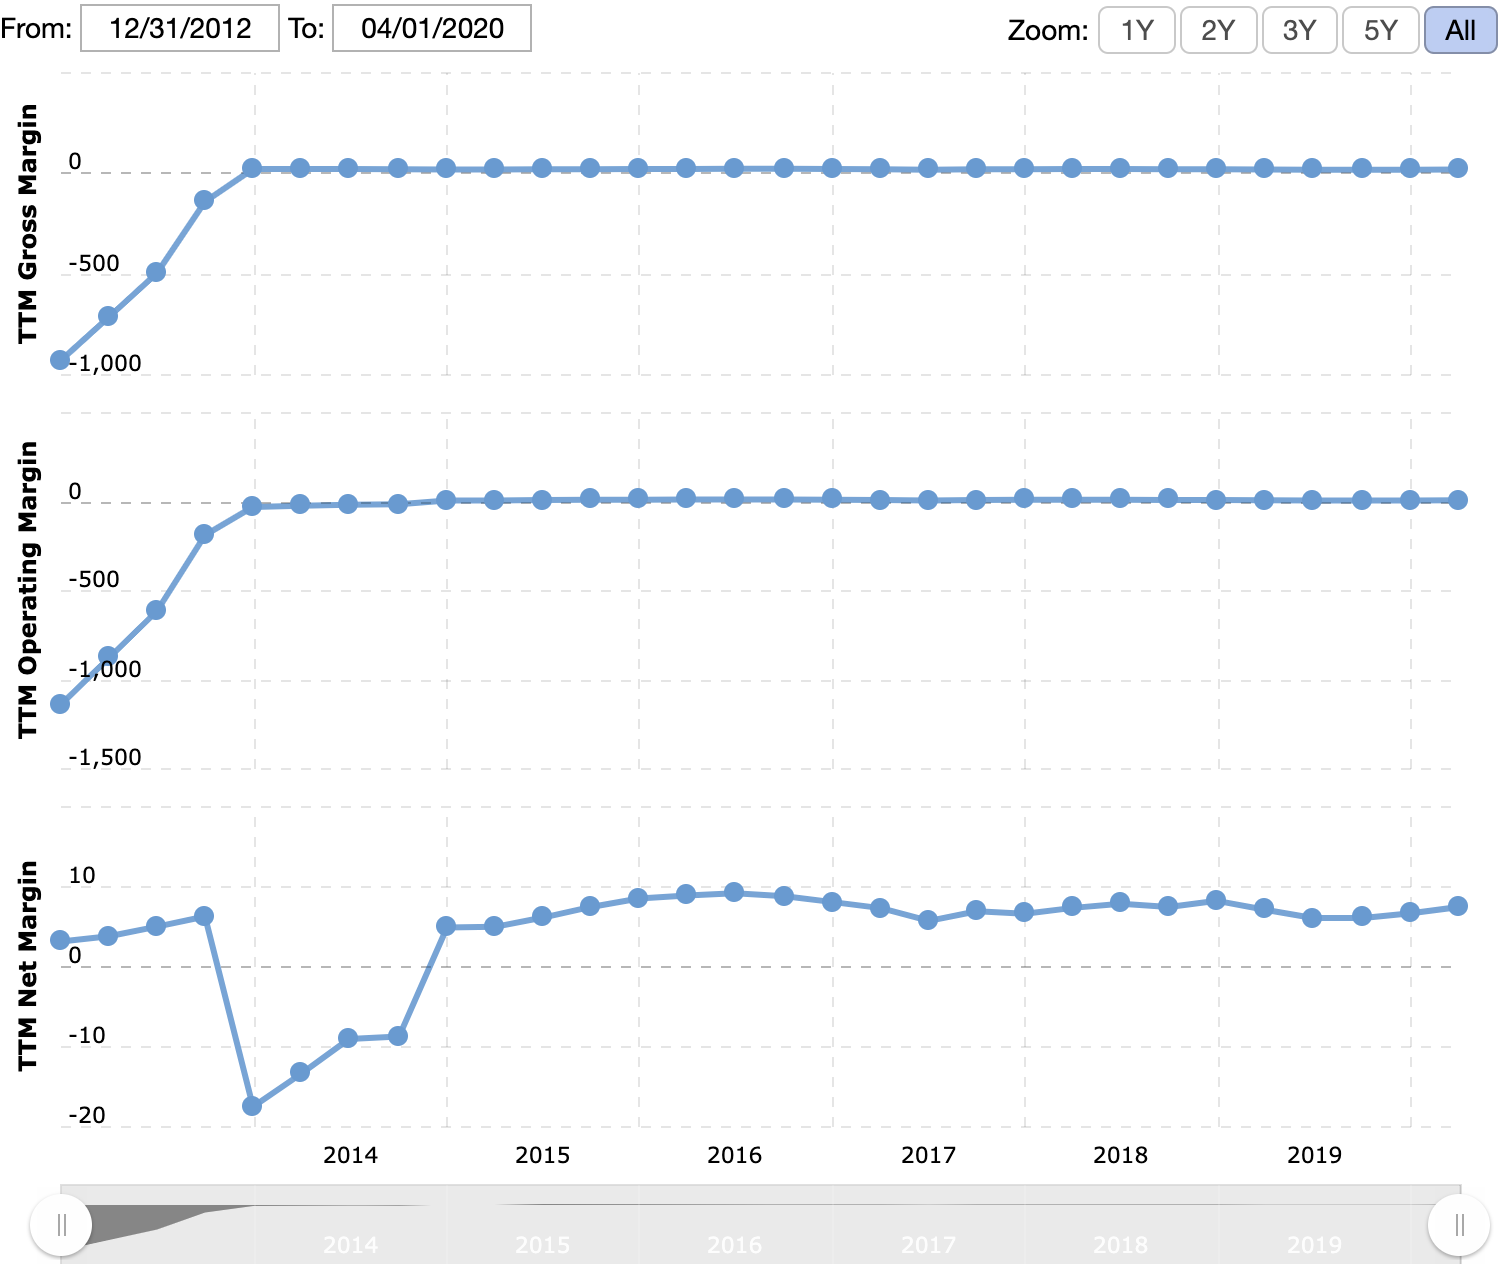Image resolution: width=1500 pixels, height=1270 pixels.
Task: Select the 1Y zoom button
Action: [1137, 30]
